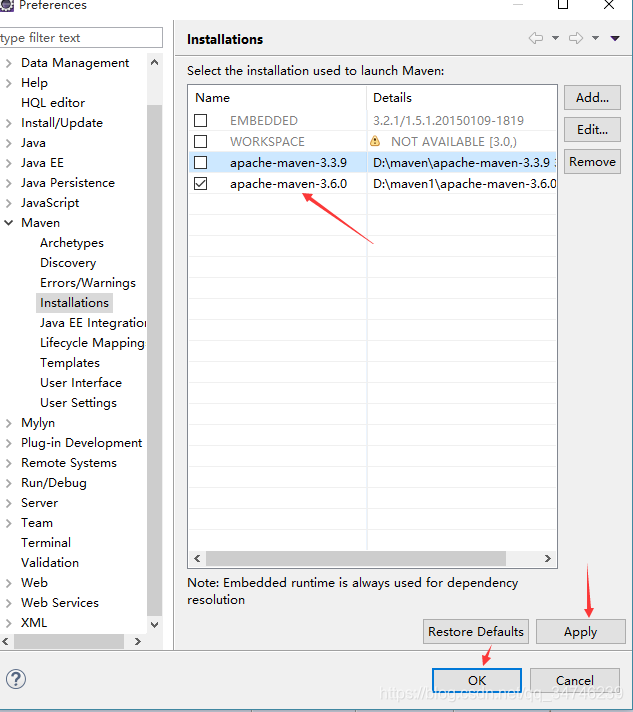Check the apache-maven-3.3.9 checkbox

tap(200, 162)
